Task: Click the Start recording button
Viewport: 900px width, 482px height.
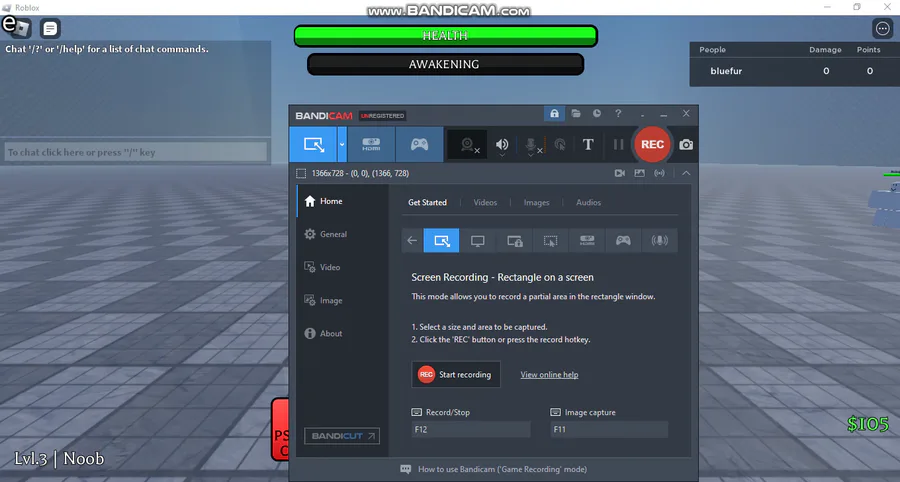Action: point(456,375)
